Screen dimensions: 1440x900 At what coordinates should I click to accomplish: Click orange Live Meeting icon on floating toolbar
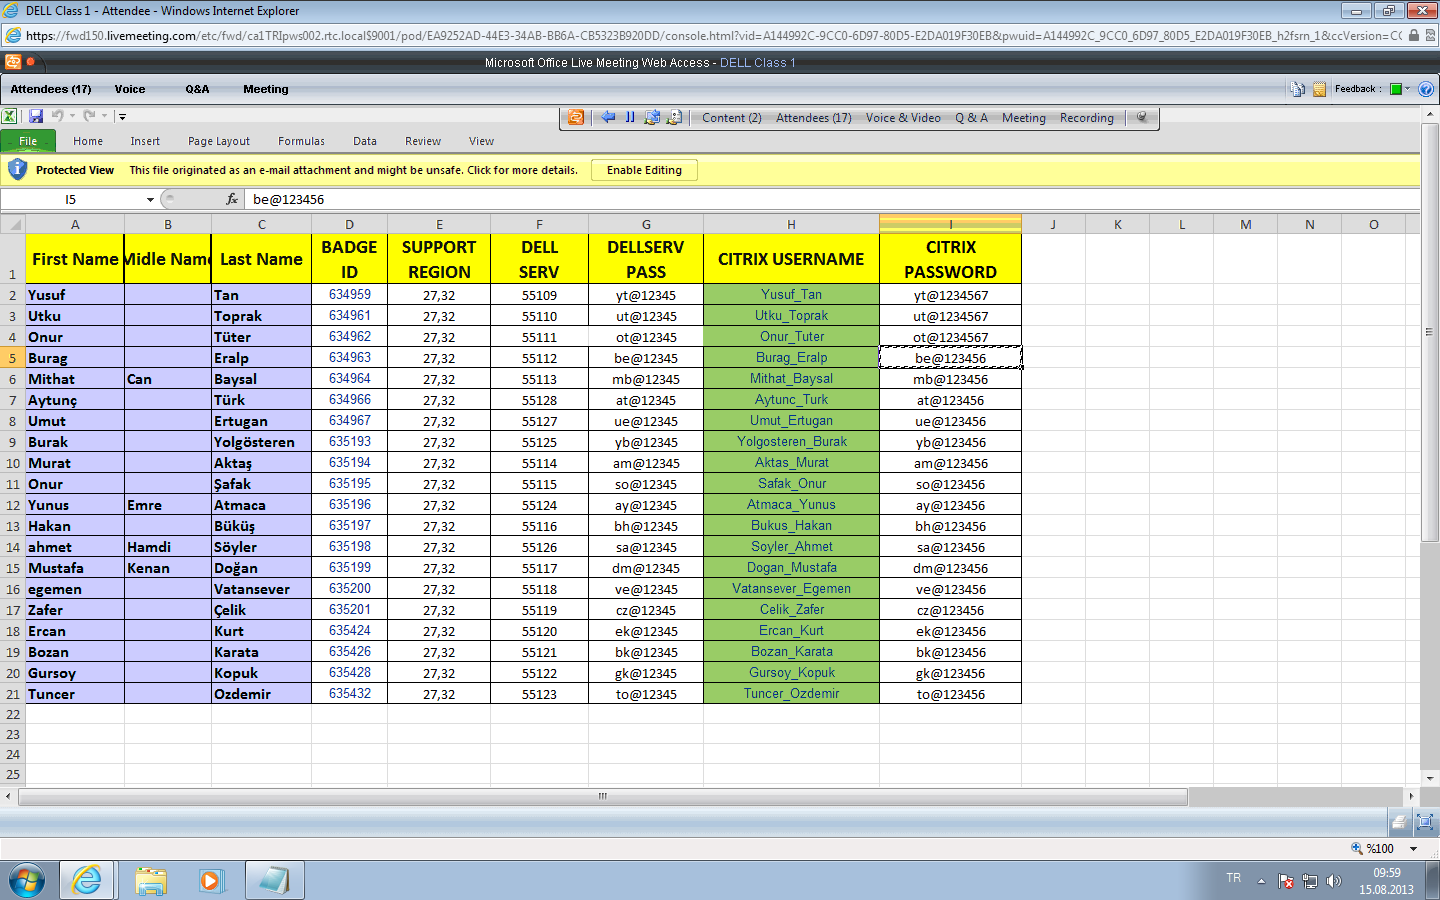(576, 117)
